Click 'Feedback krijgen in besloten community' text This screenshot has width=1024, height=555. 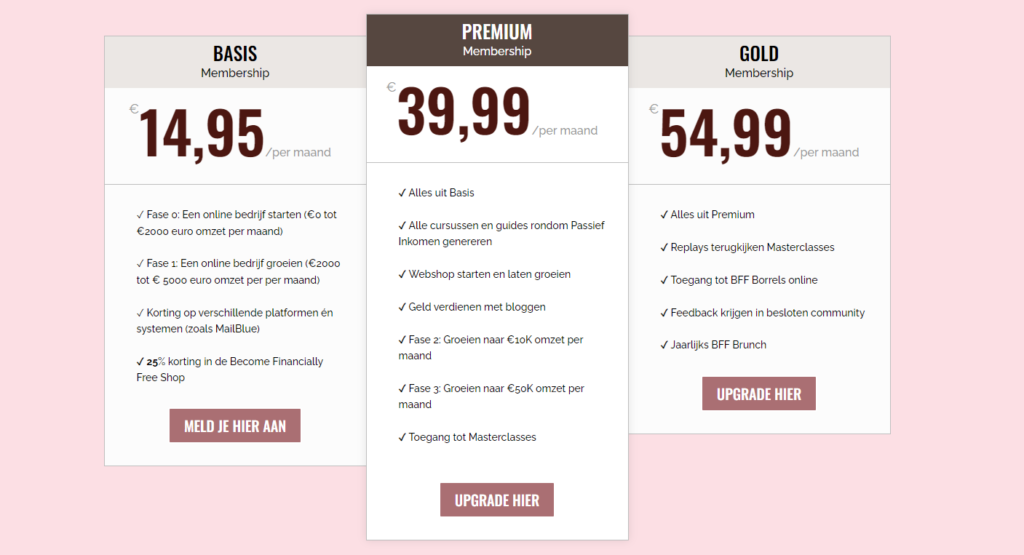767,312
